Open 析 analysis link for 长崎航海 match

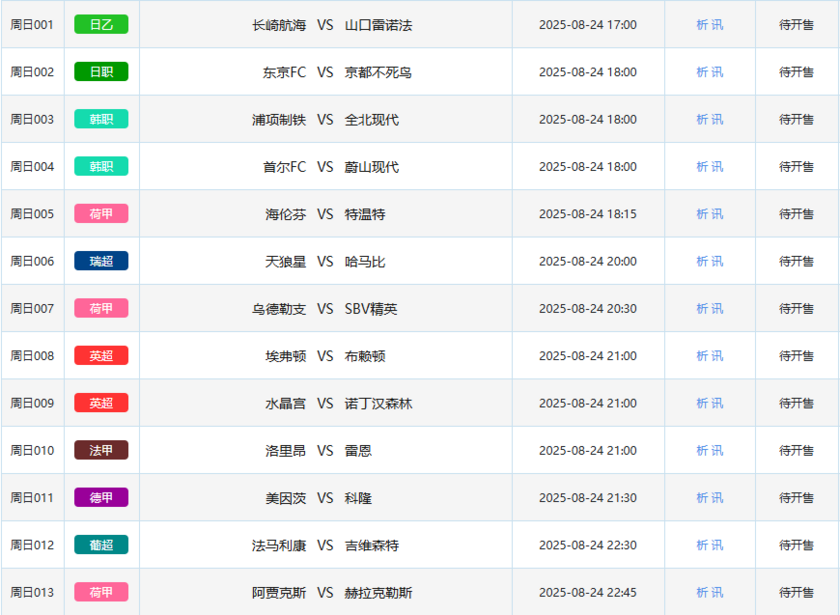coord(702,25)
